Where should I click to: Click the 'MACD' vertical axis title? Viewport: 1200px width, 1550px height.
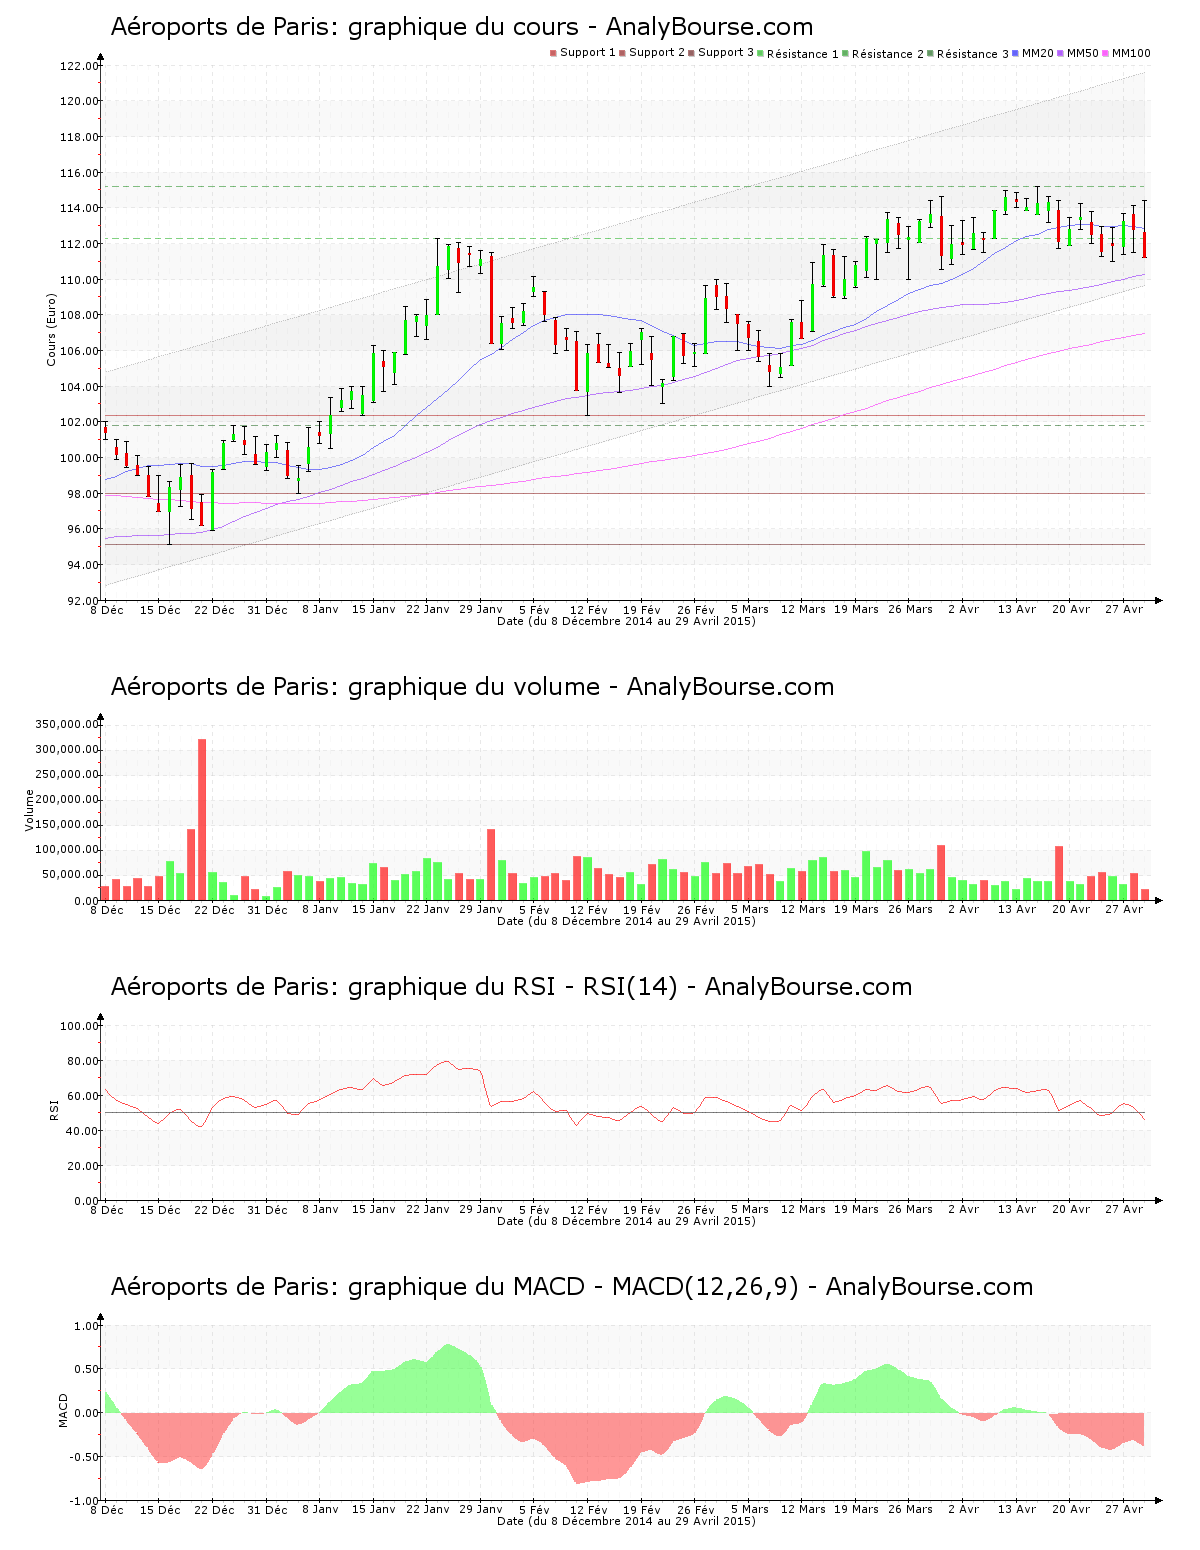click(x=64, y=1410)
